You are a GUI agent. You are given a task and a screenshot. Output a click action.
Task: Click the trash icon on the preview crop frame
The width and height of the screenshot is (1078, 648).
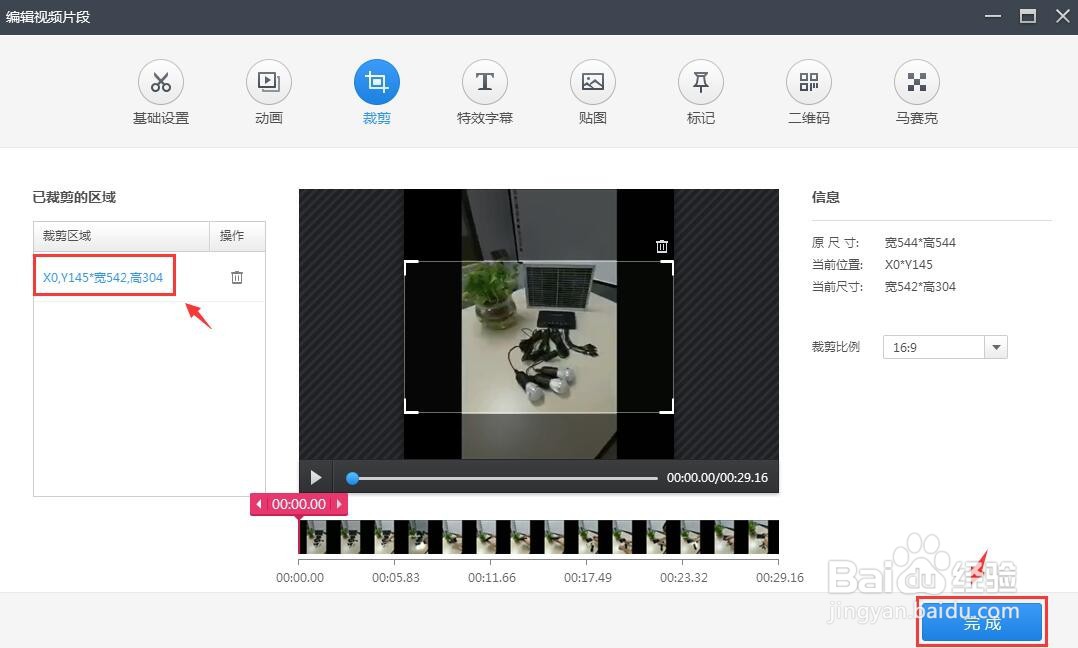(661, 246)
